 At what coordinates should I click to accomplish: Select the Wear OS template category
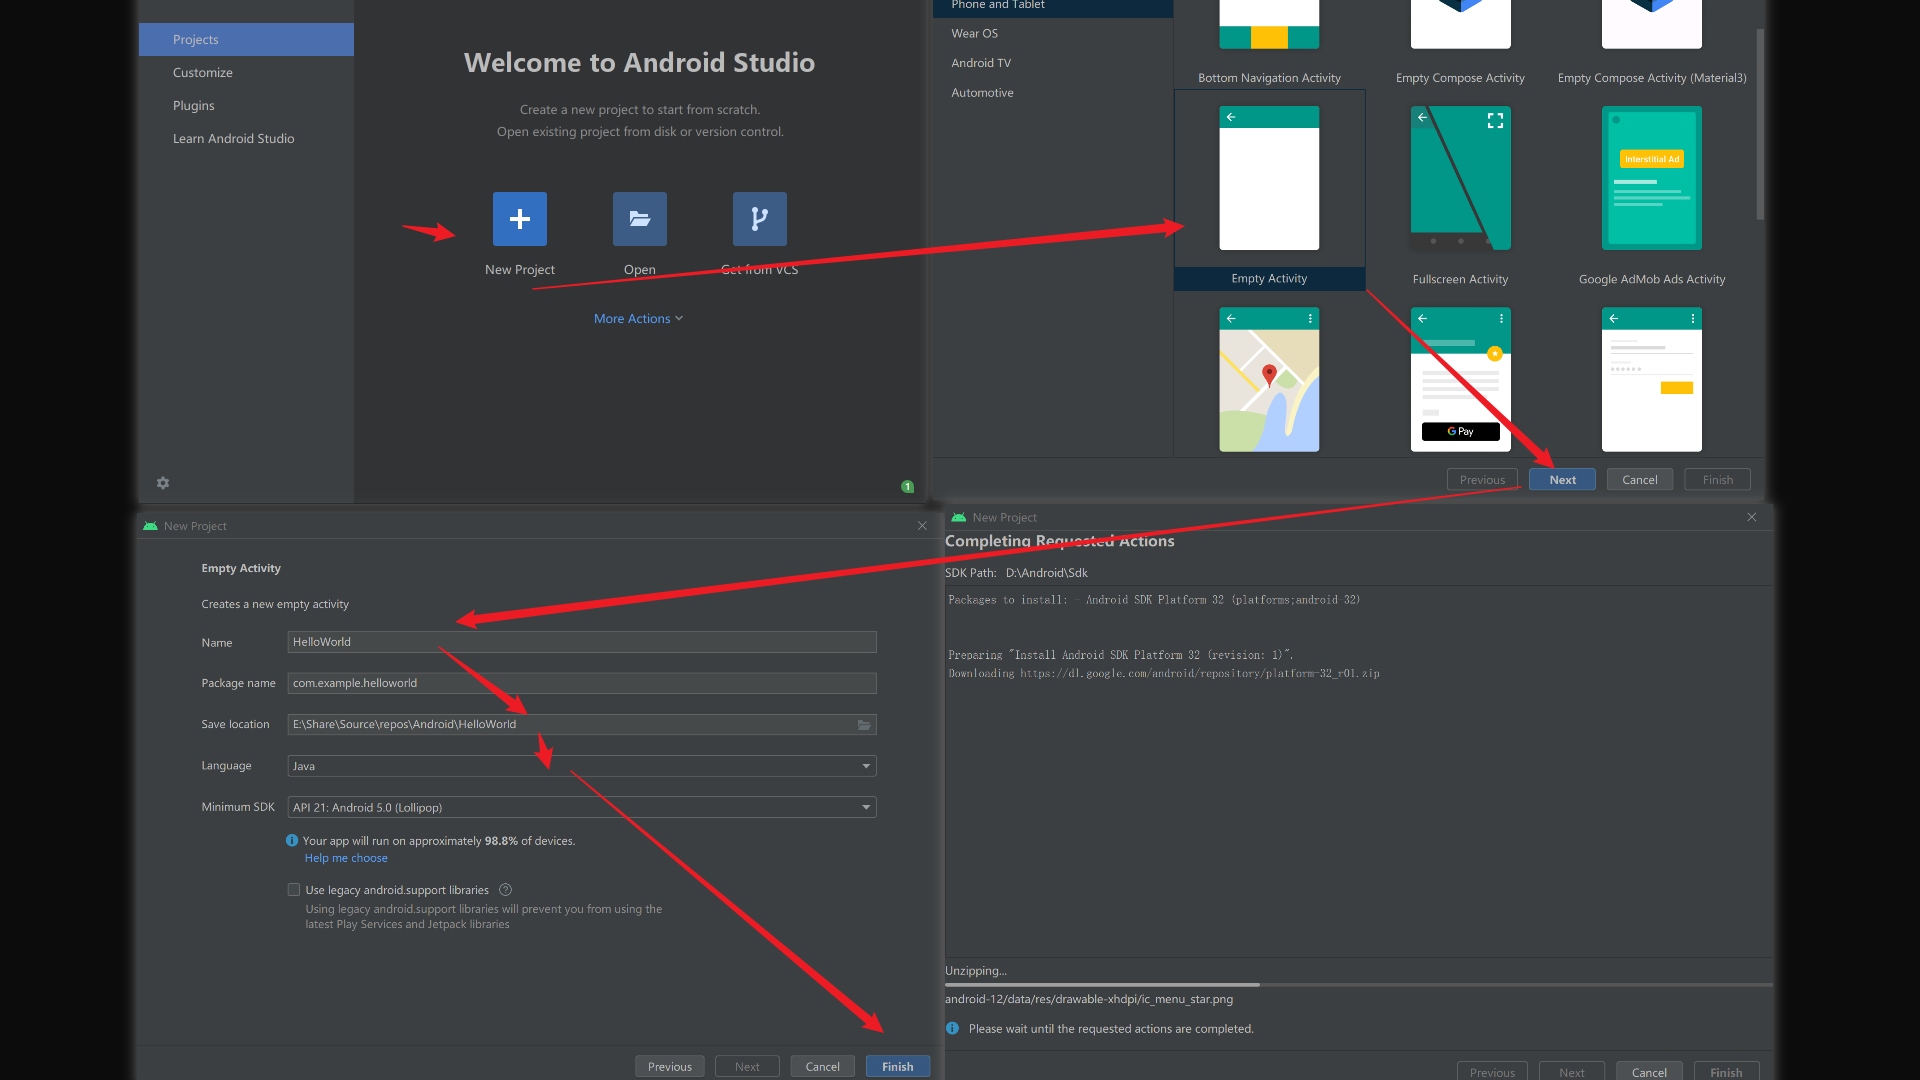click(974, 33)
